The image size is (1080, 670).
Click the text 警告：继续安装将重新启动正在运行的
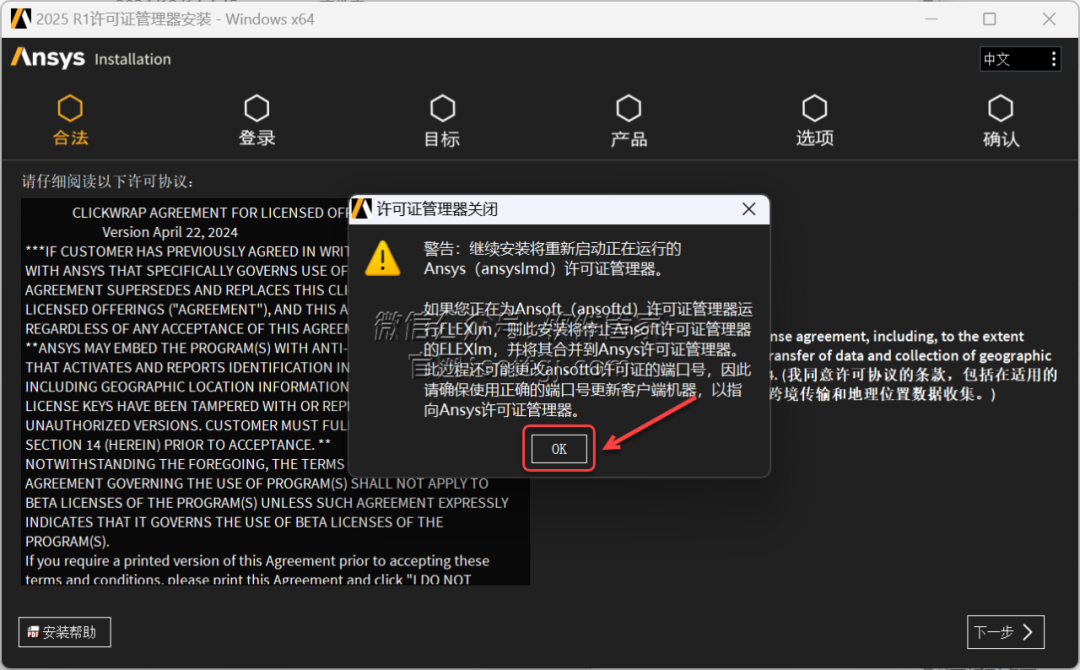pyautogui.click(x=552, y=249)
